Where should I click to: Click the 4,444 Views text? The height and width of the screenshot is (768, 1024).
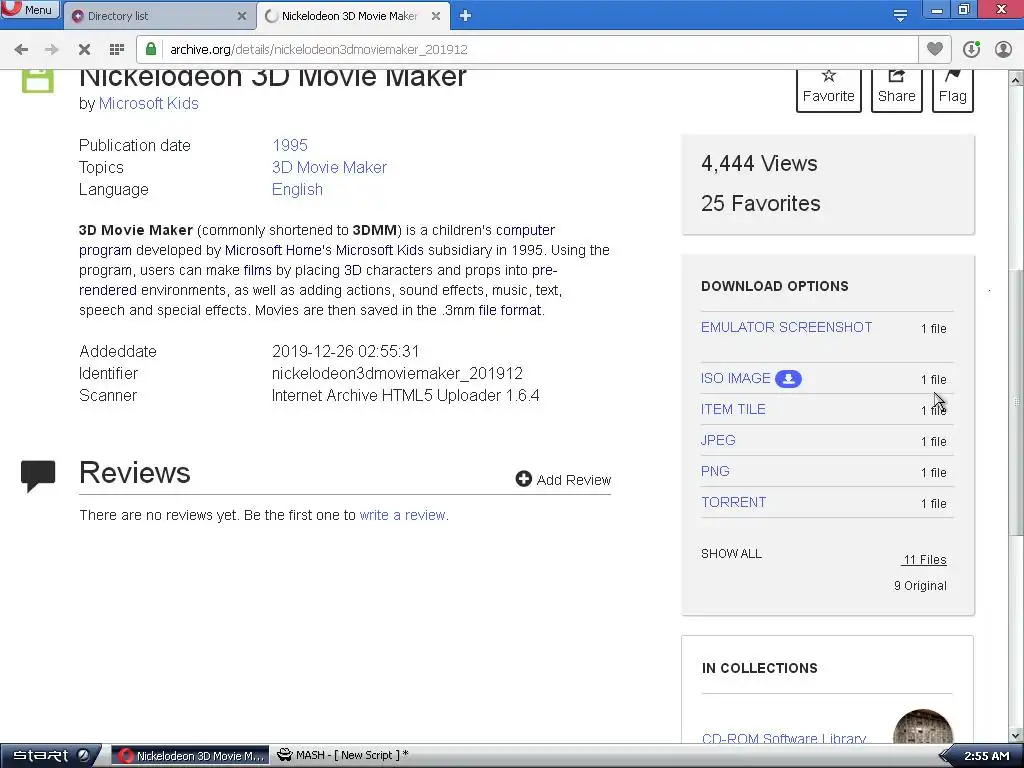pos(759,163)
